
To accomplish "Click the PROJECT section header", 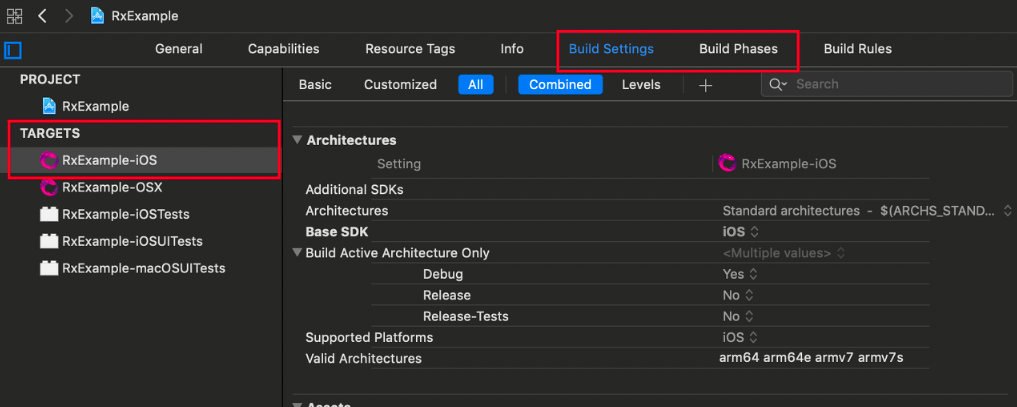I will tap(50, 79).
